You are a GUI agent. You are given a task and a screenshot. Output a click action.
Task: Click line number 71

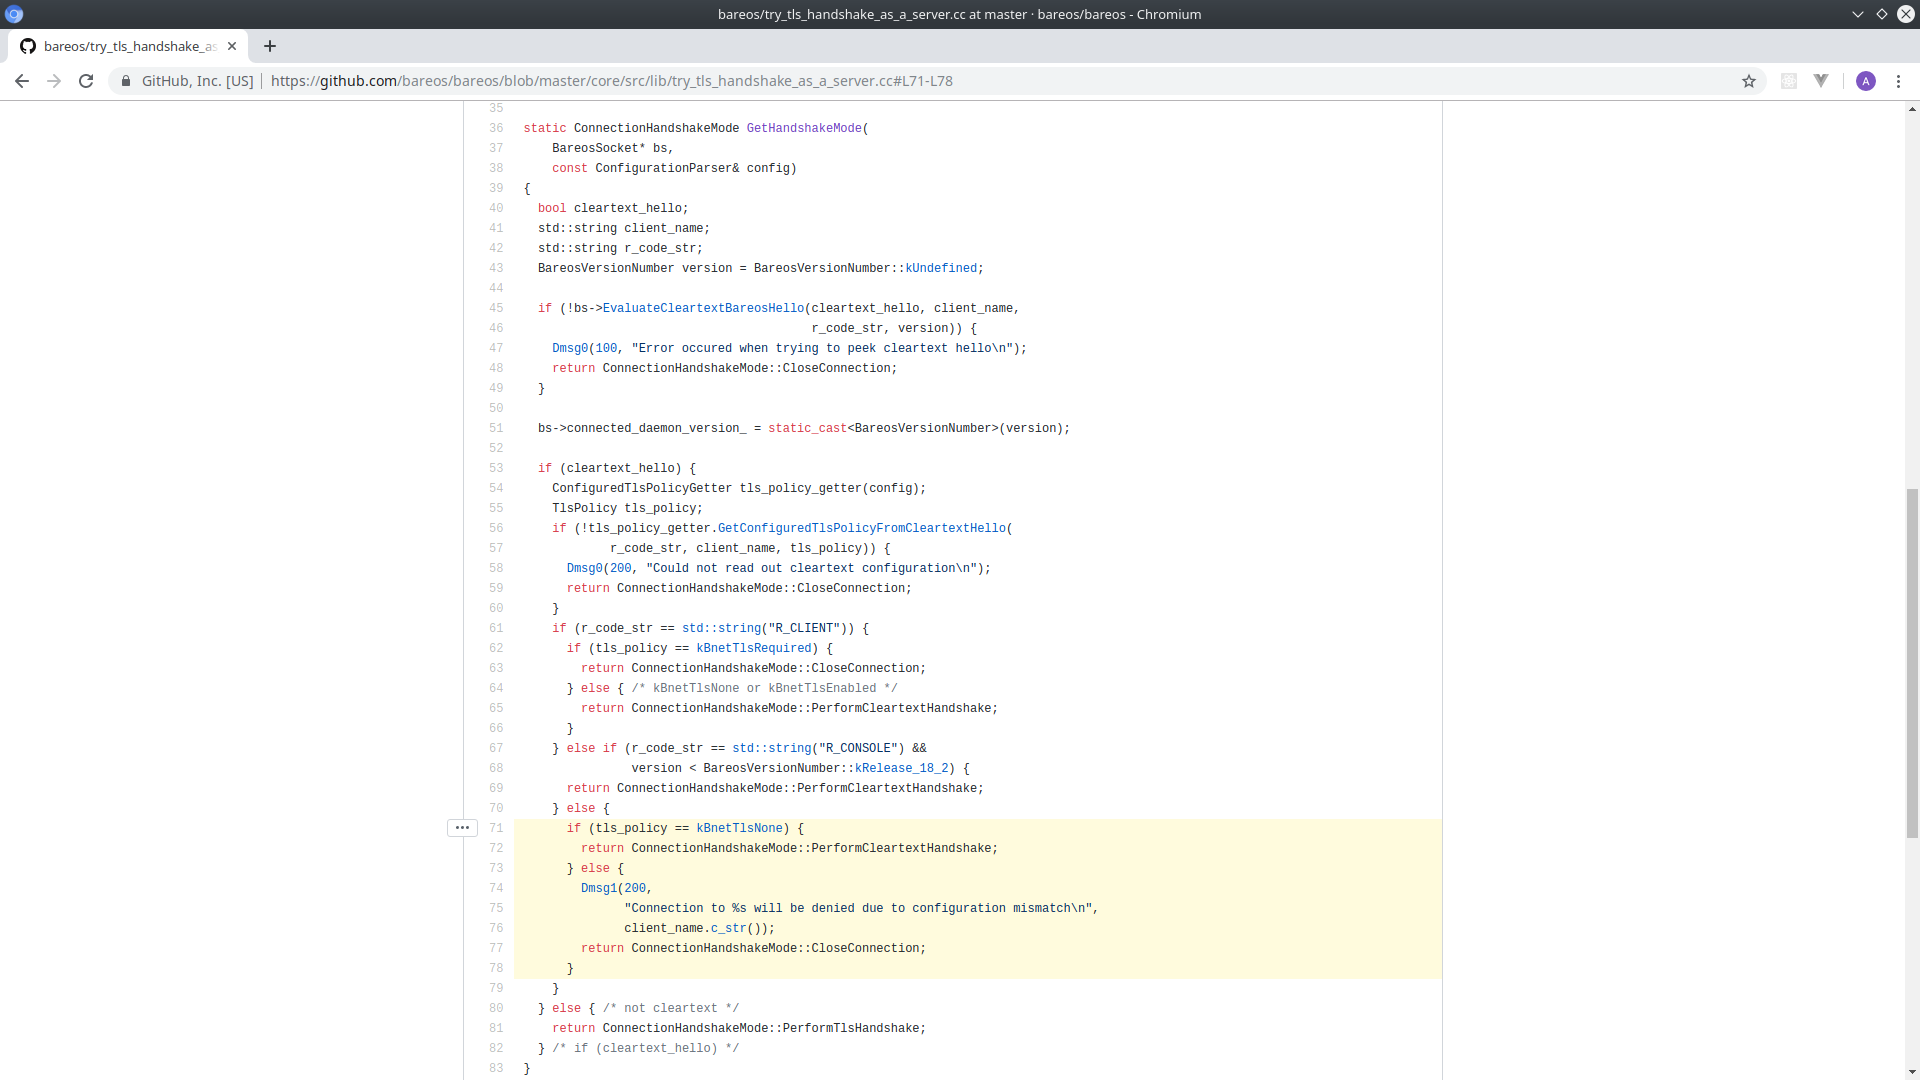[x=496, y=828]
